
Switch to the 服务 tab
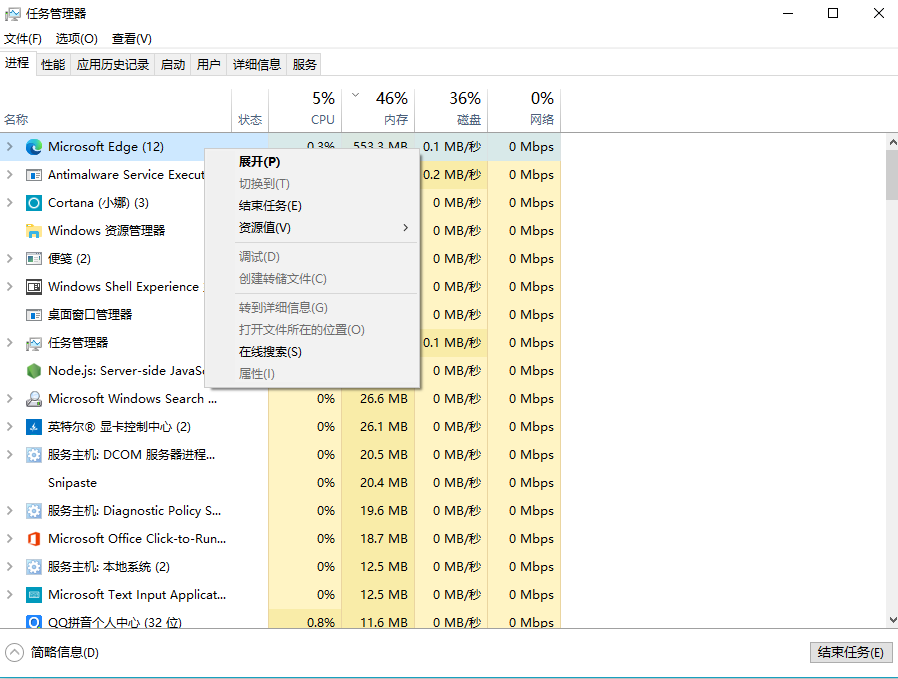(x=304, y=65)
